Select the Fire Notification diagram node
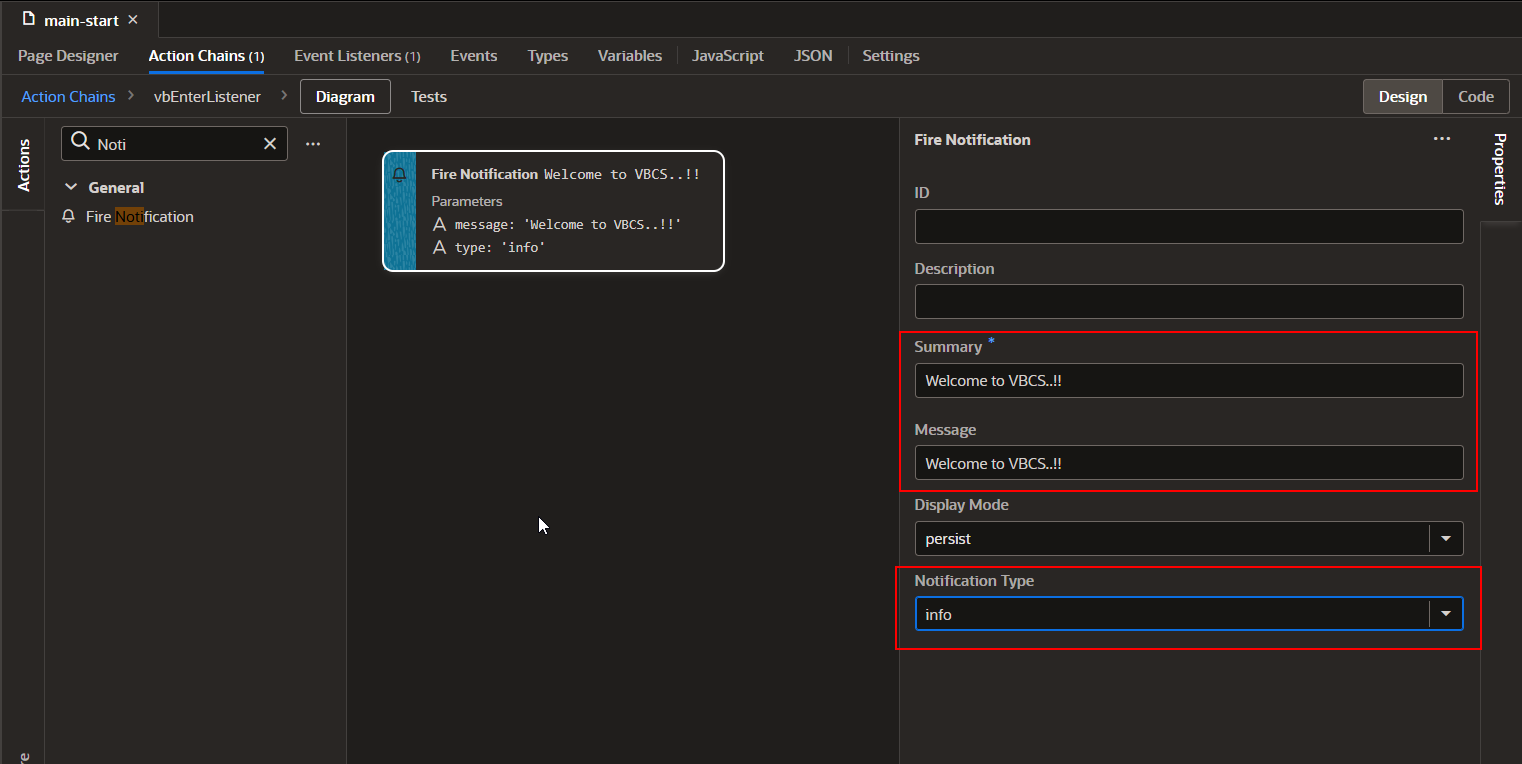The width and height of the screenshot is (1522, 764). (x=553, y=211)
